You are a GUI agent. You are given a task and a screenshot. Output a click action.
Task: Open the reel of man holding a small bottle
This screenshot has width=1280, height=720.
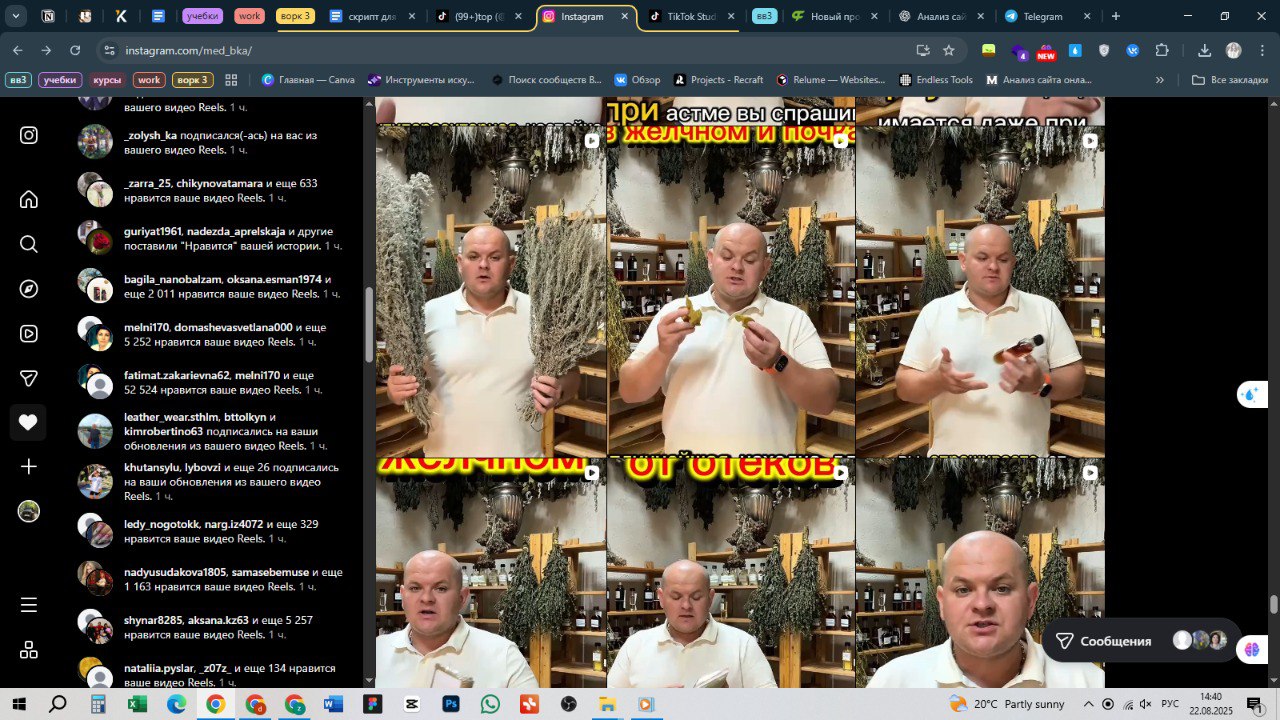point(980,290)
